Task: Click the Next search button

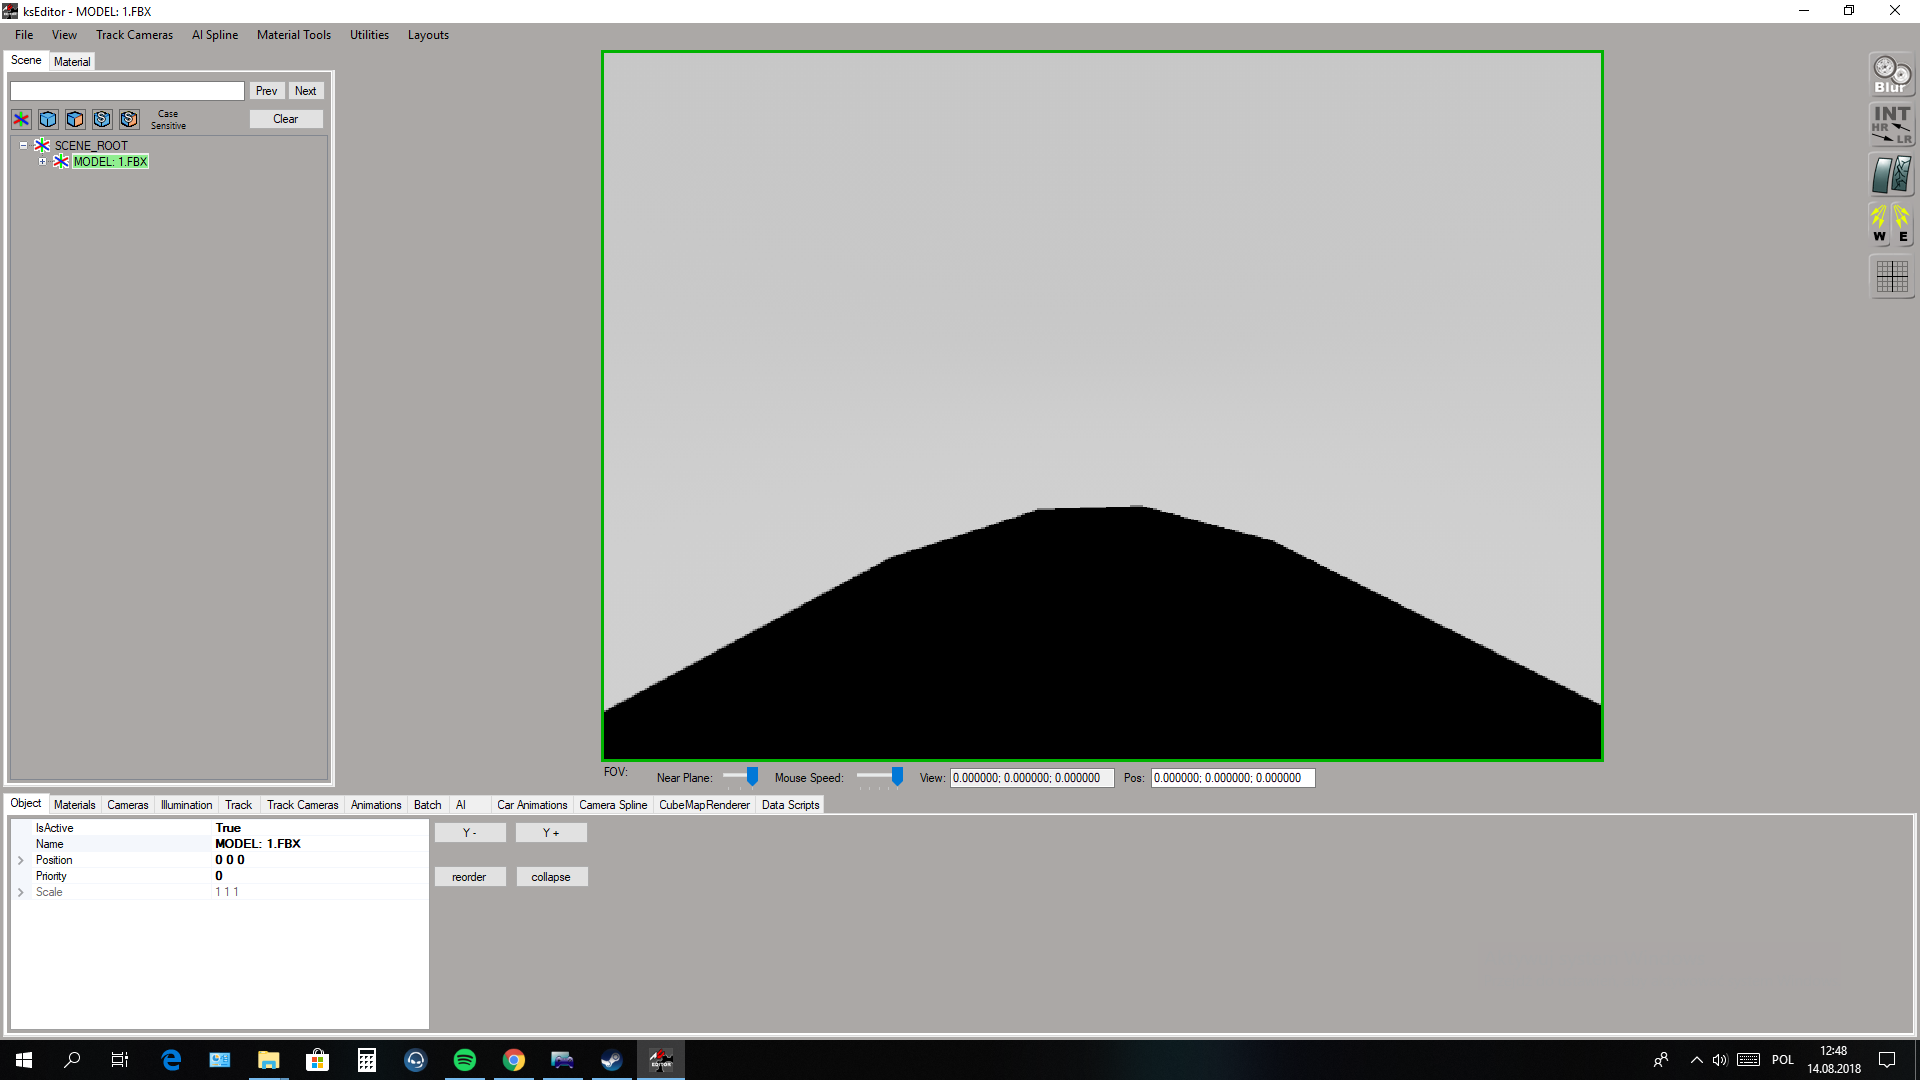Action: click(x=306, y=91)
